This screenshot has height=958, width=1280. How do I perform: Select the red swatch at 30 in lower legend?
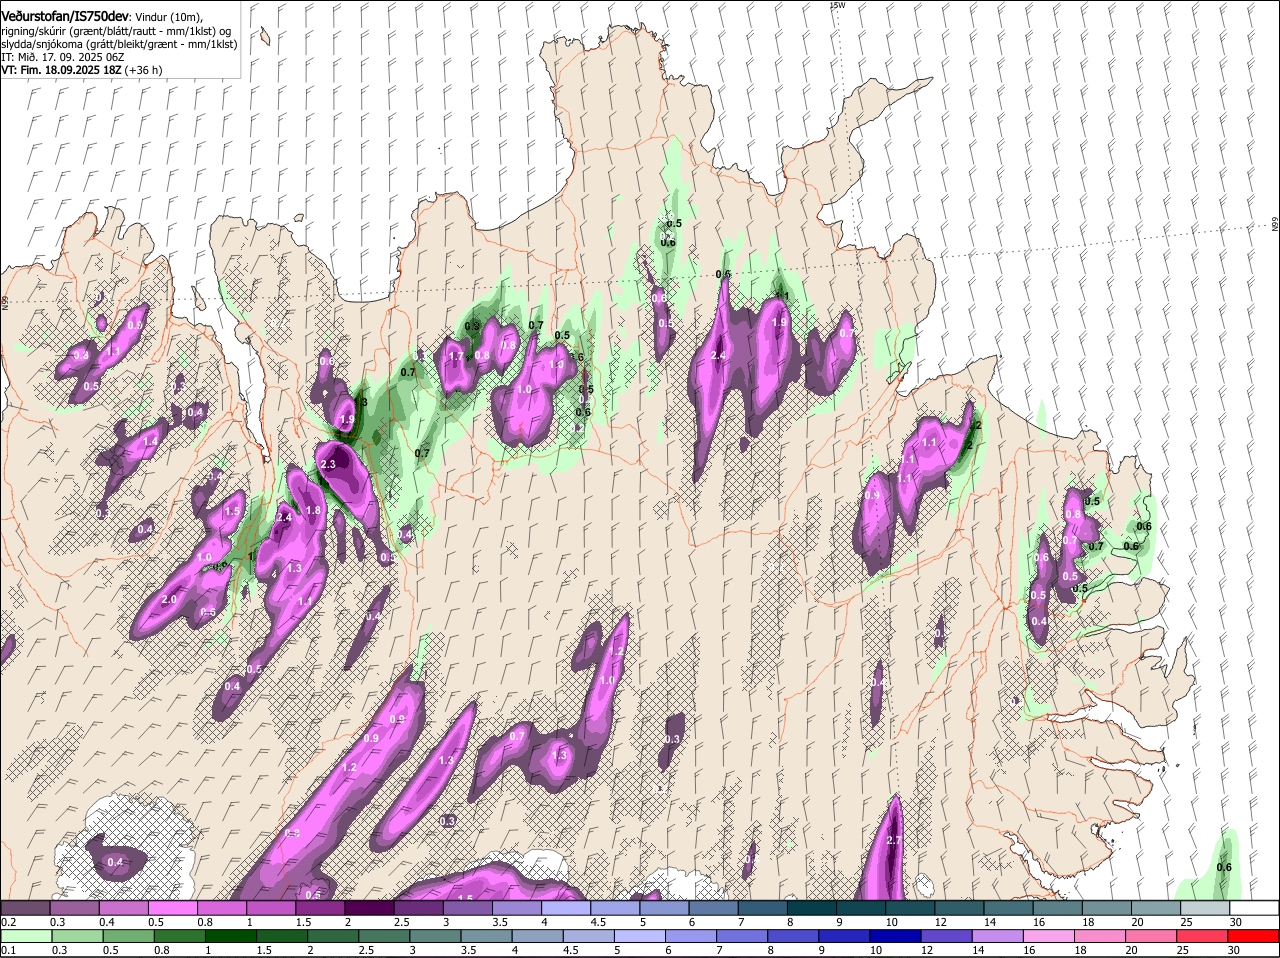[x=1252, y=936]
